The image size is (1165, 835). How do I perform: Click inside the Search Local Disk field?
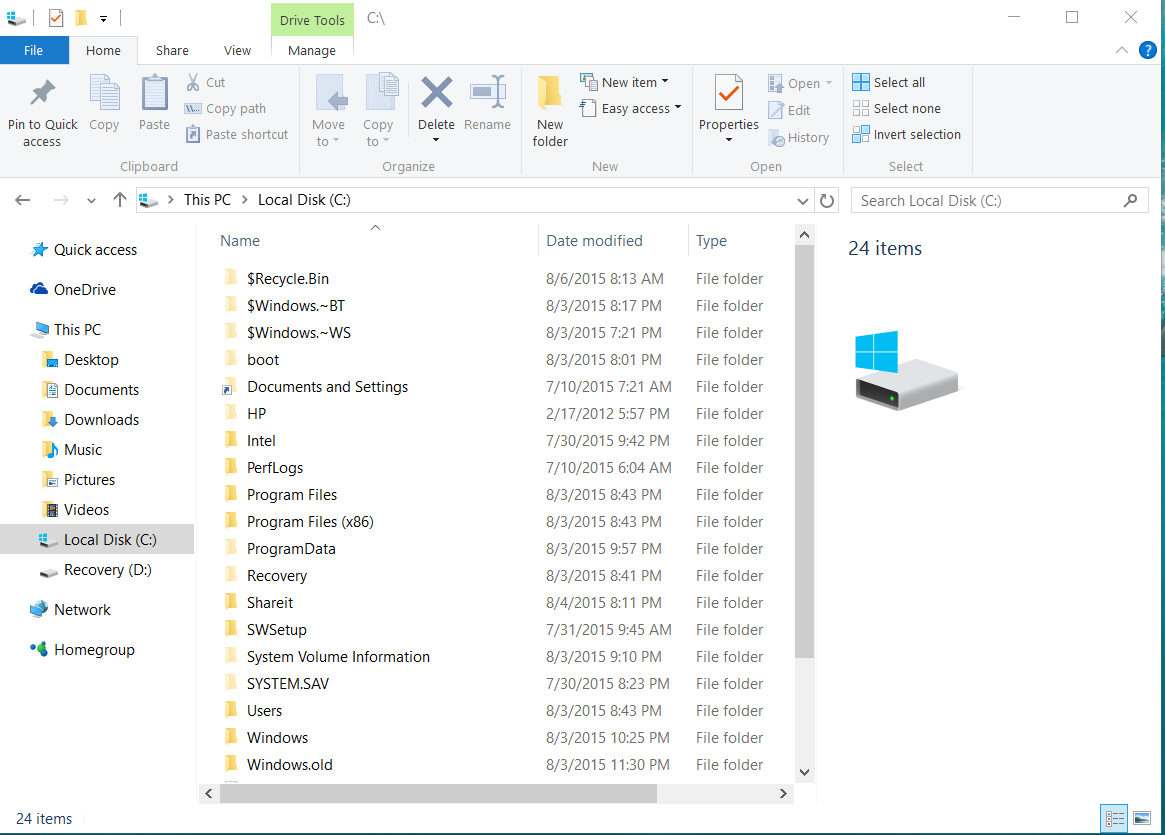coord(985,200)
